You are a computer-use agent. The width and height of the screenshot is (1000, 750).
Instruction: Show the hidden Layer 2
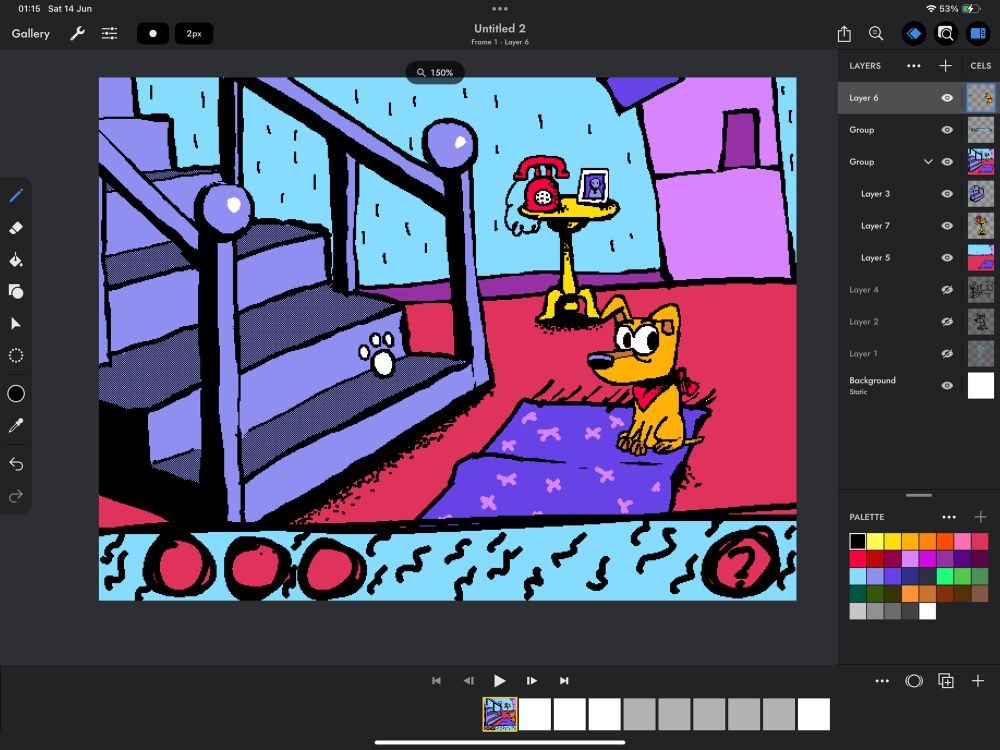[947, 321]
